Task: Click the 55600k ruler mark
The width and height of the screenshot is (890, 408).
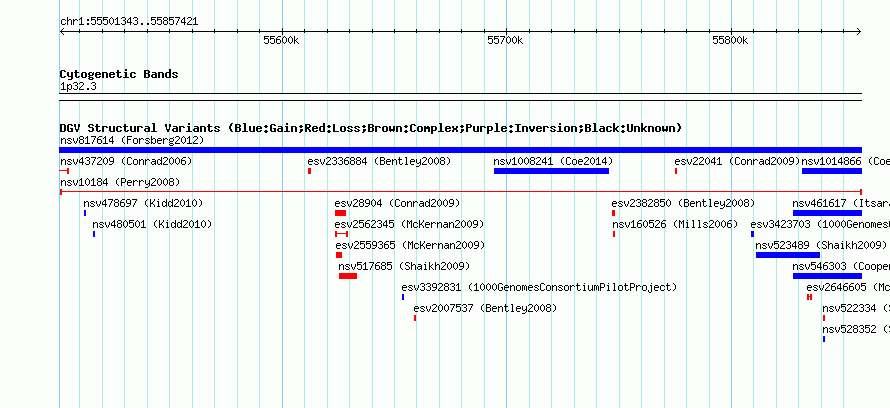Action: coord(281,40)
